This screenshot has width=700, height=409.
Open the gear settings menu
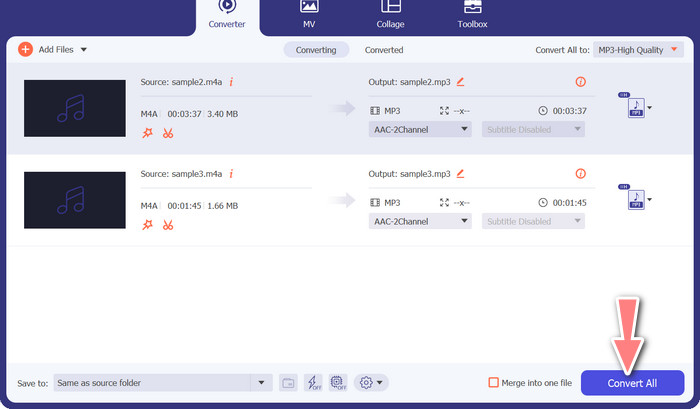(371, 383)
